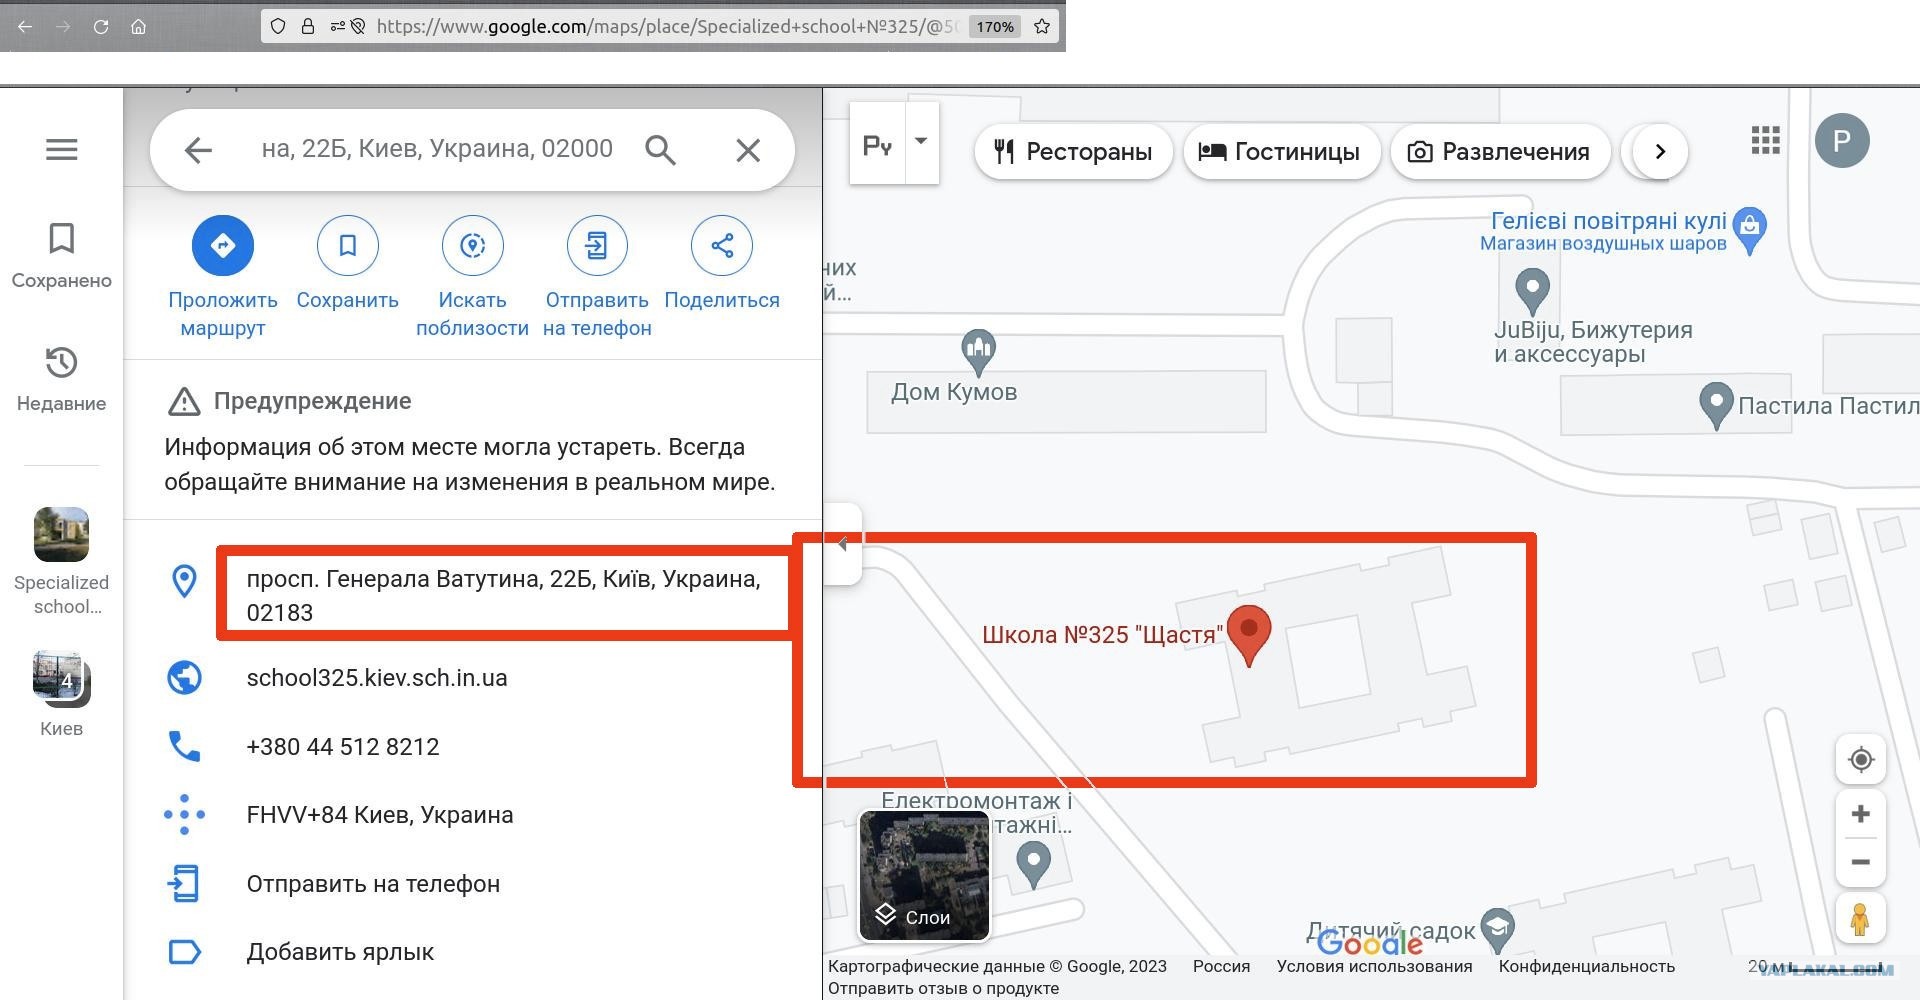Viewport: 1920px width, 1000px height.
Task: Search nearby using the nearby icon
Action: tap(472, 245)
